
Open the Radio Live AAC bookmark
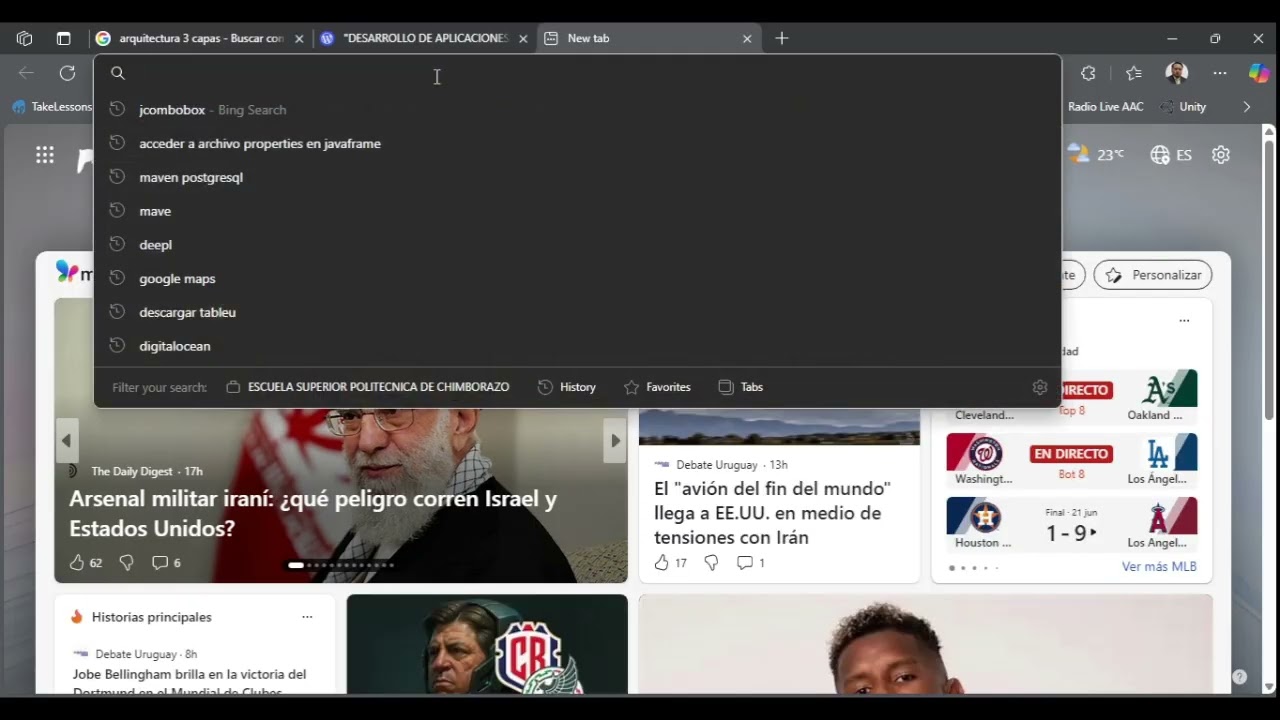(x=1105, y=107)
